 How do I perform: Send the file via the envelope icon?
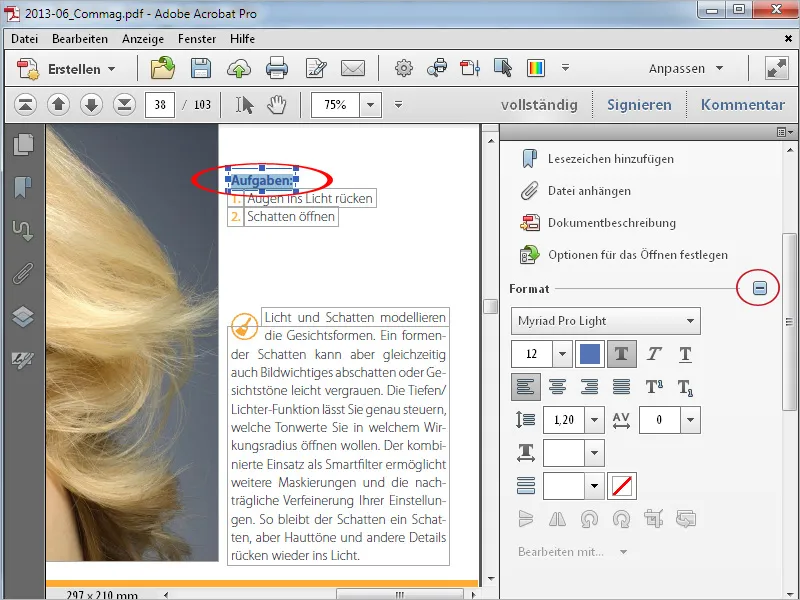(353, 68)
